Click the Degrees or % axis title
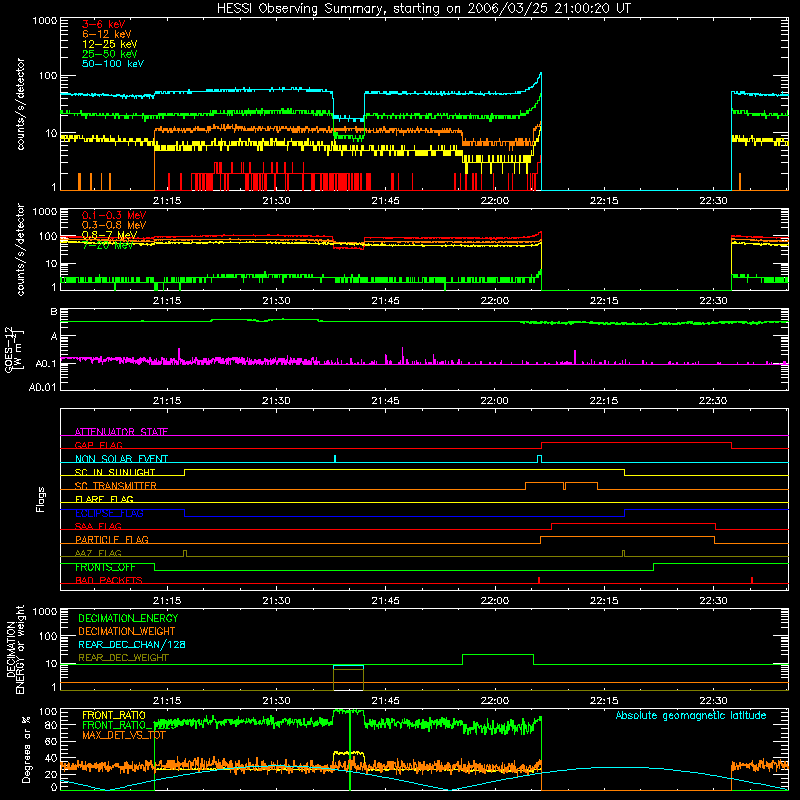The height and width of the screenshot is (800, 800). coord(26,749)
